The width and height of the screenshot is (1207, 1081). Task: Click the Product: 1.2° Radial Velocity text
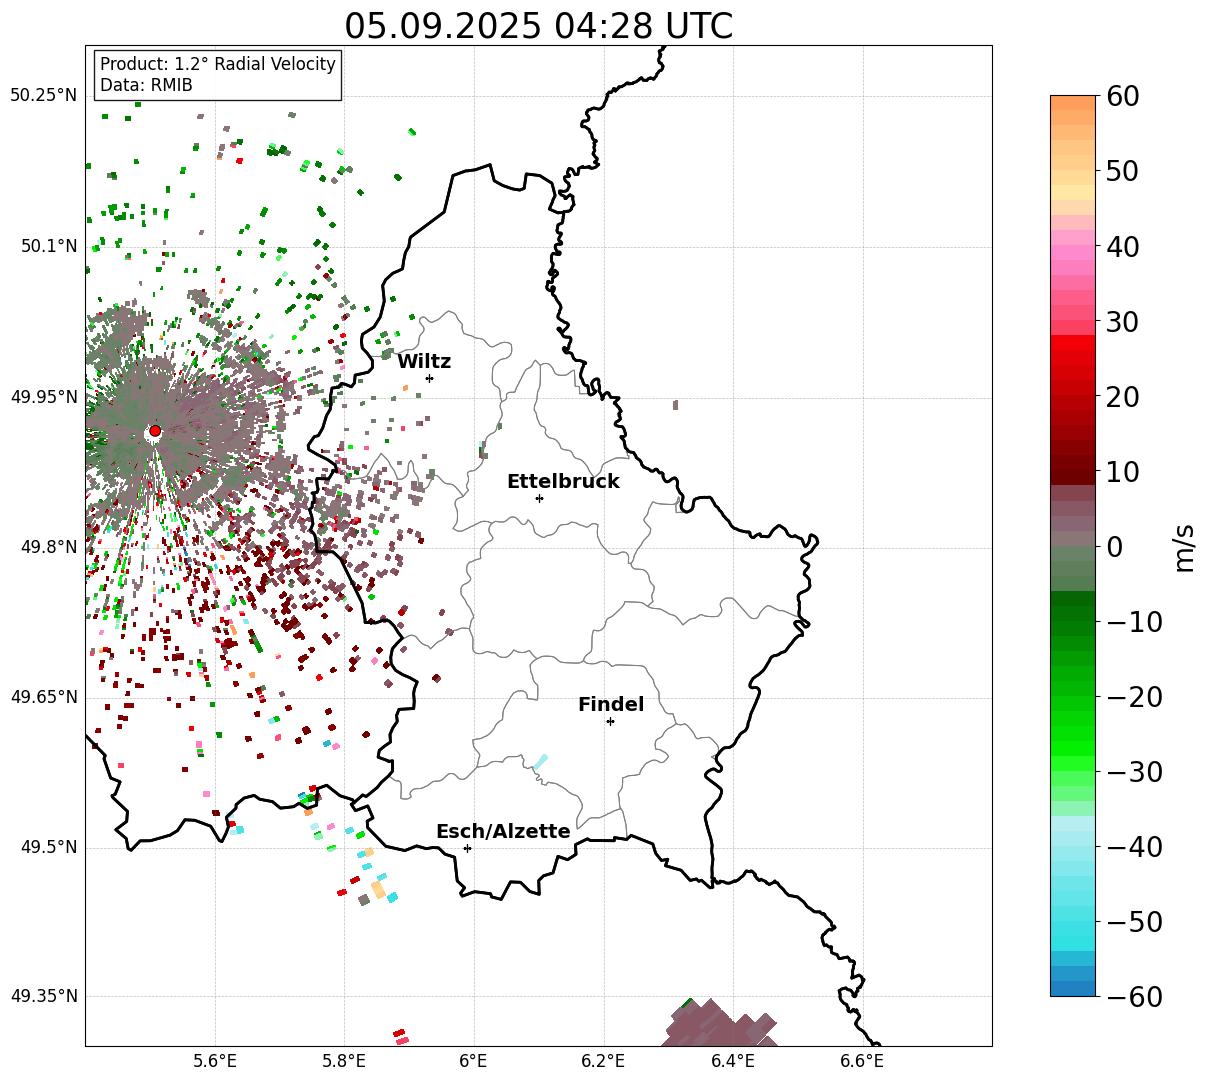[218, 64]
